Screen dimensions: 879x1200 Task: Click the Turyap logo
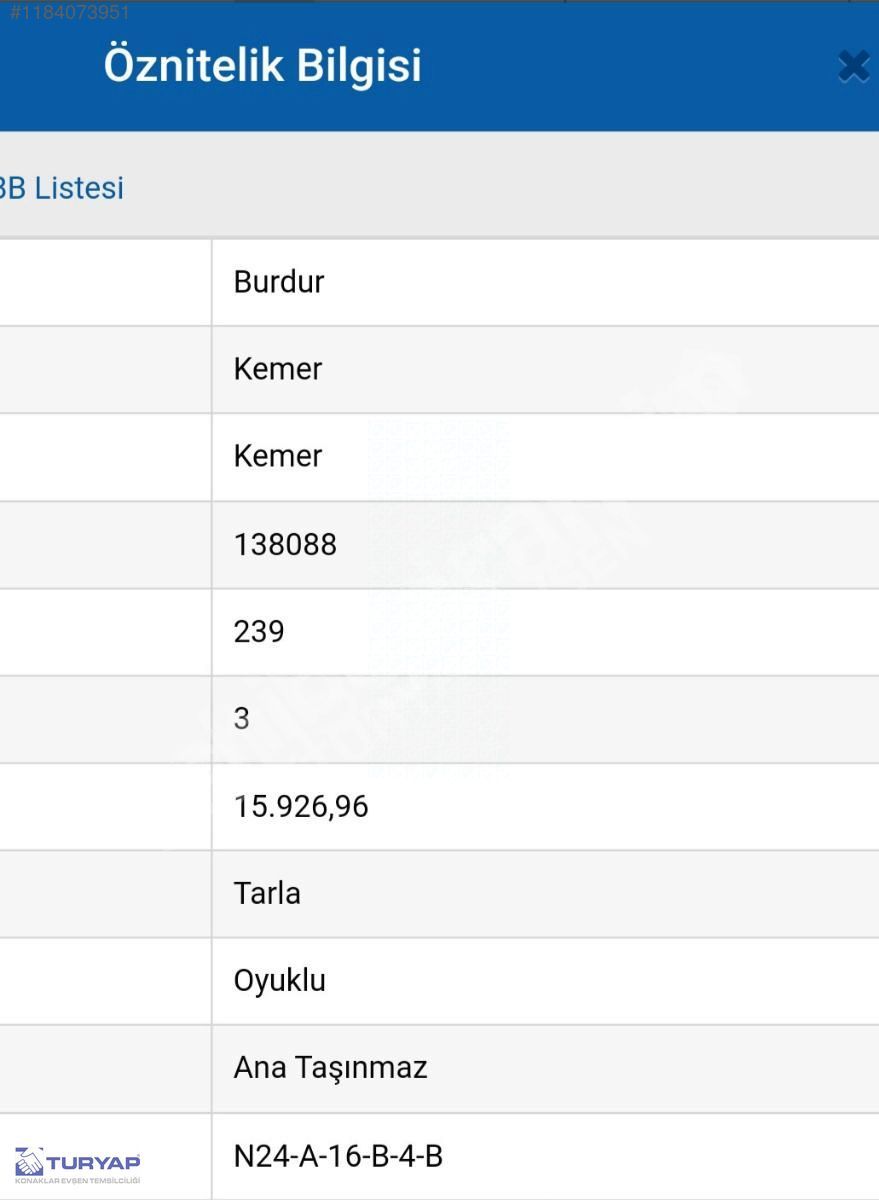coord(77,1164)
